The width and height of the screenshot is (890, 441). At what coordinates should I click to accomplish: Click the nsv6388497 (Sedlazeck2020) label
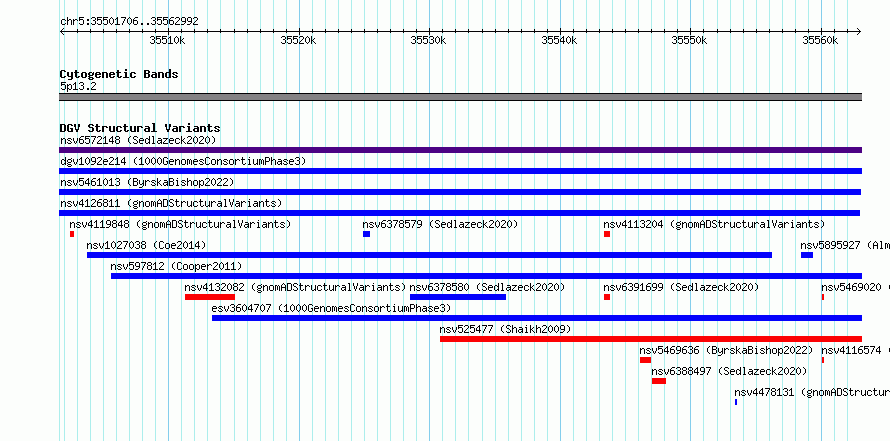point(729,371)
